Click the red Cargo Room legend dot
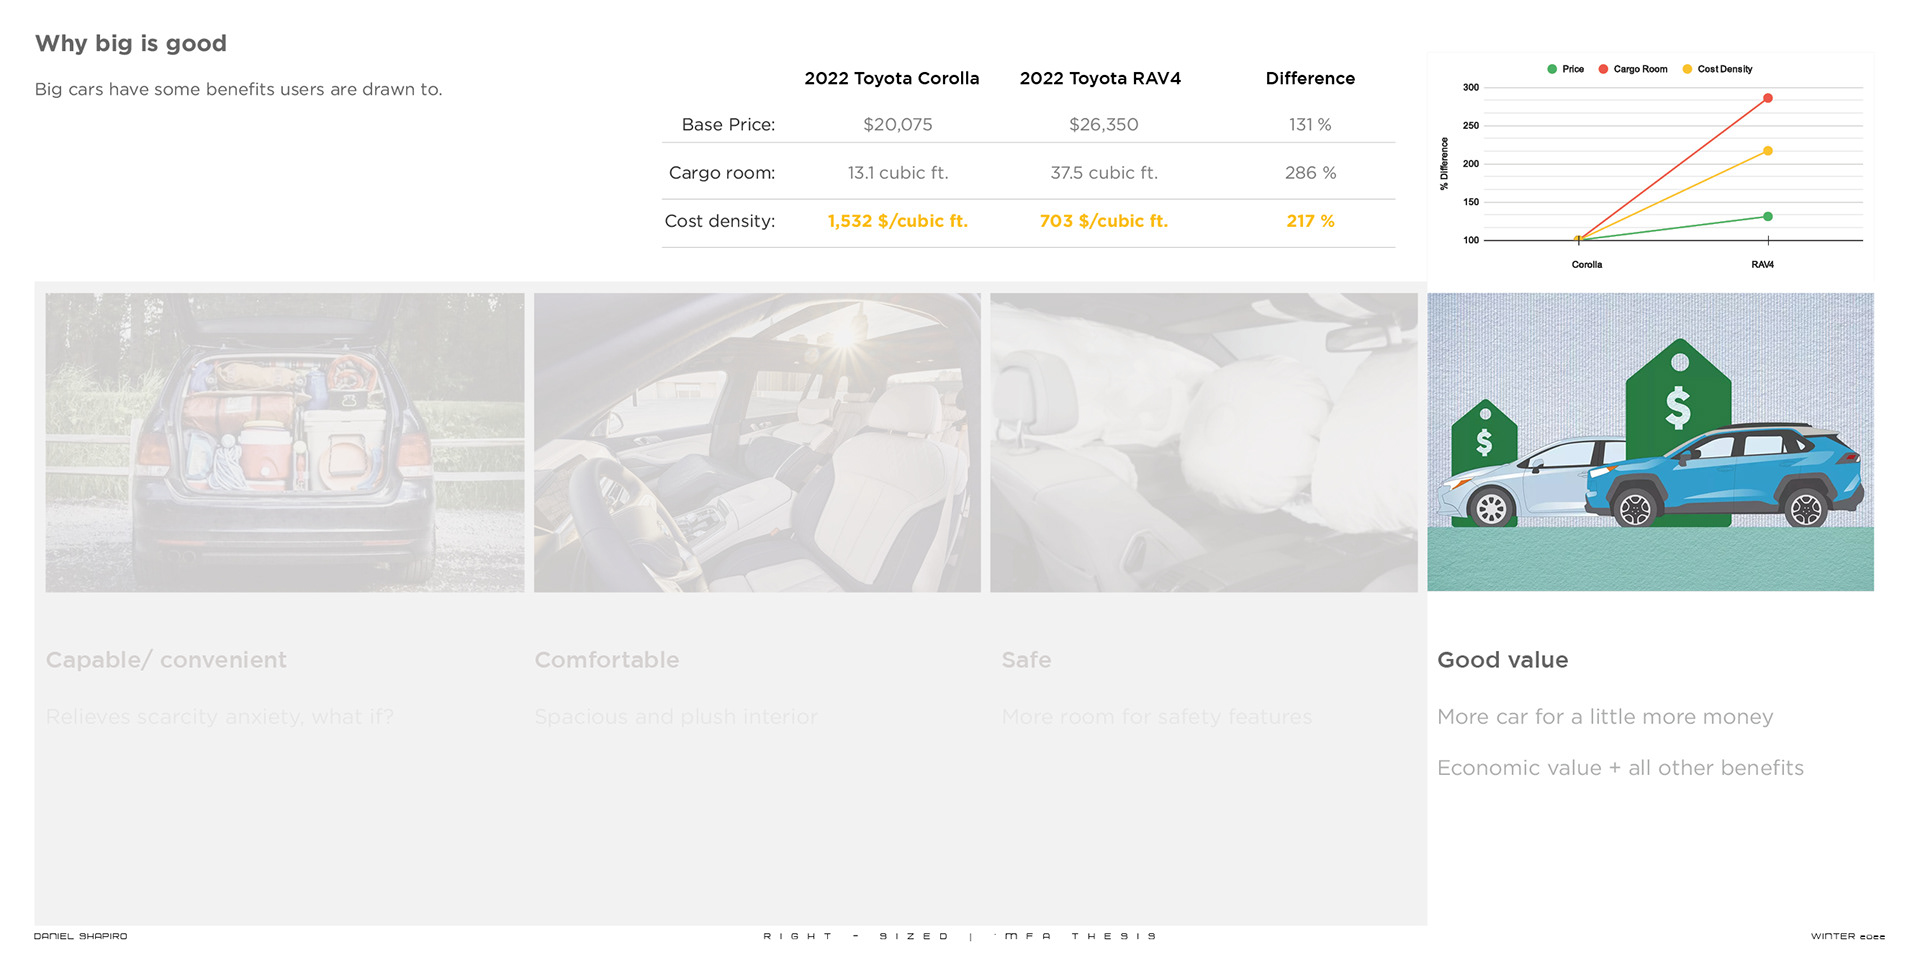1920x960 pixels. [x=1603, y=69]
